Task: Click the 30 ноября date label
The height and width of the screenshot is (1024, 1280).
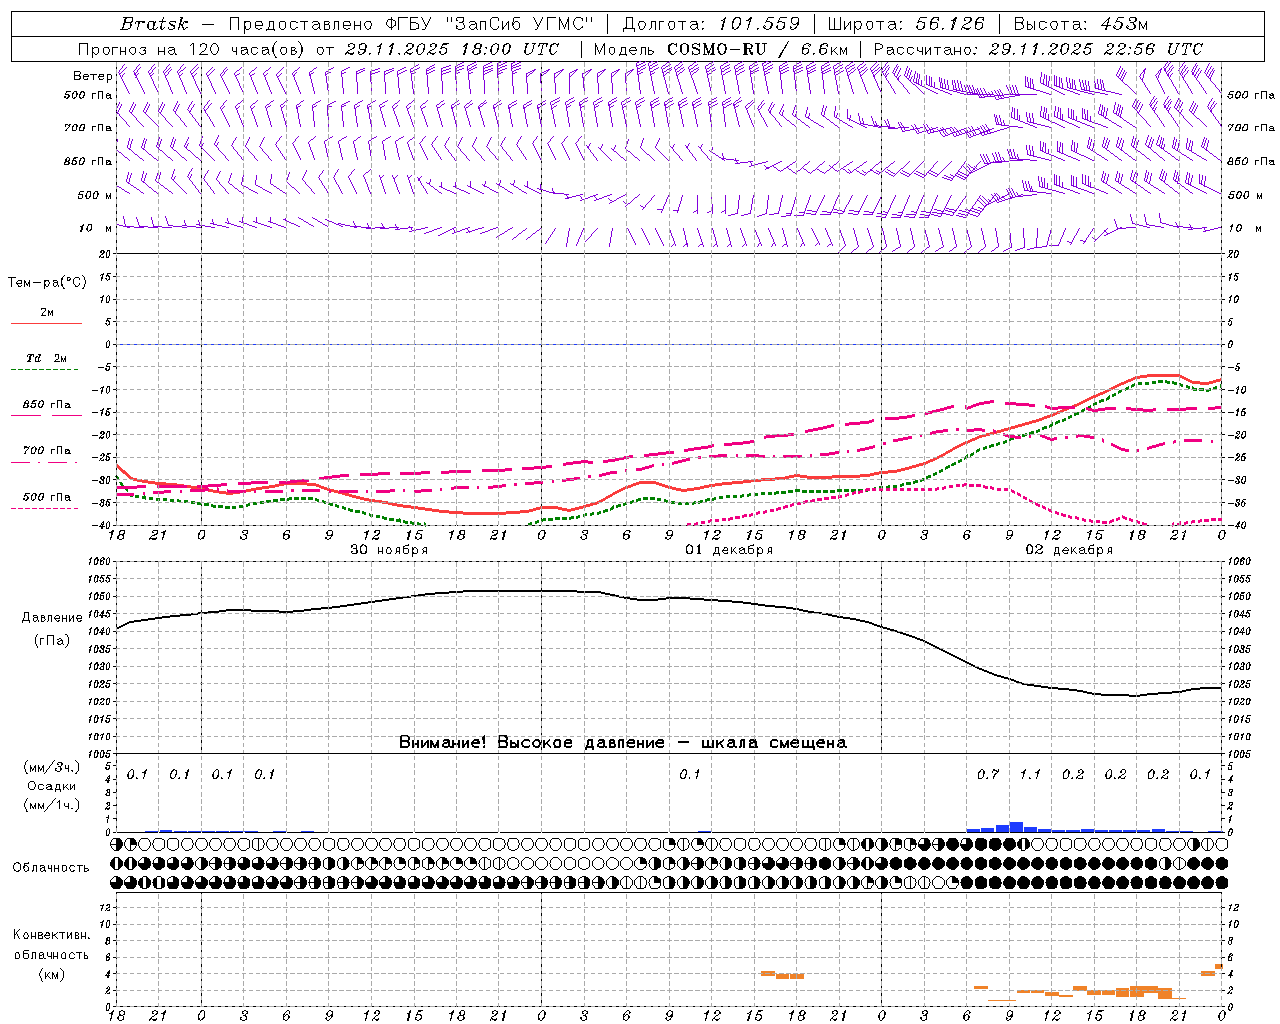Action: click(389, 550)
